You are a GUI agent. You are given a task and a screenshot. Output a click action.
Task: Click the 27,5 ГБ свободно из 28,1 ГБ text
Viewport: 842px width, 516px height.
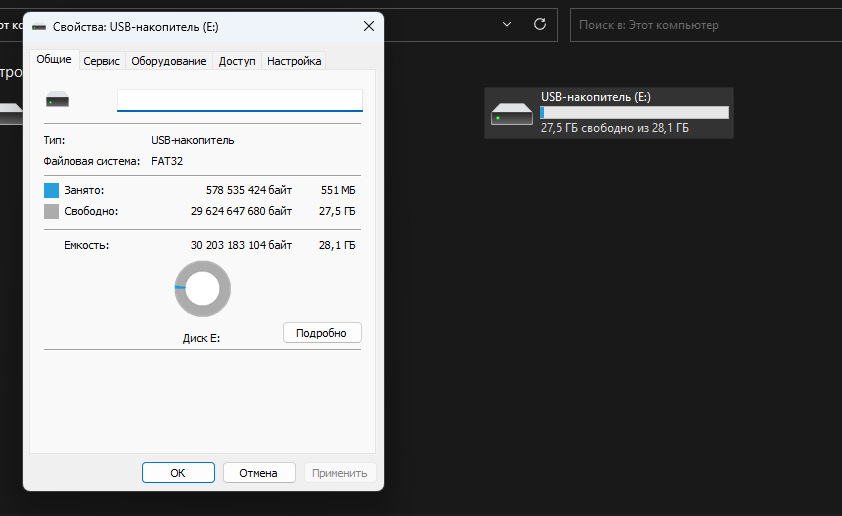click(x=615, y=128)
